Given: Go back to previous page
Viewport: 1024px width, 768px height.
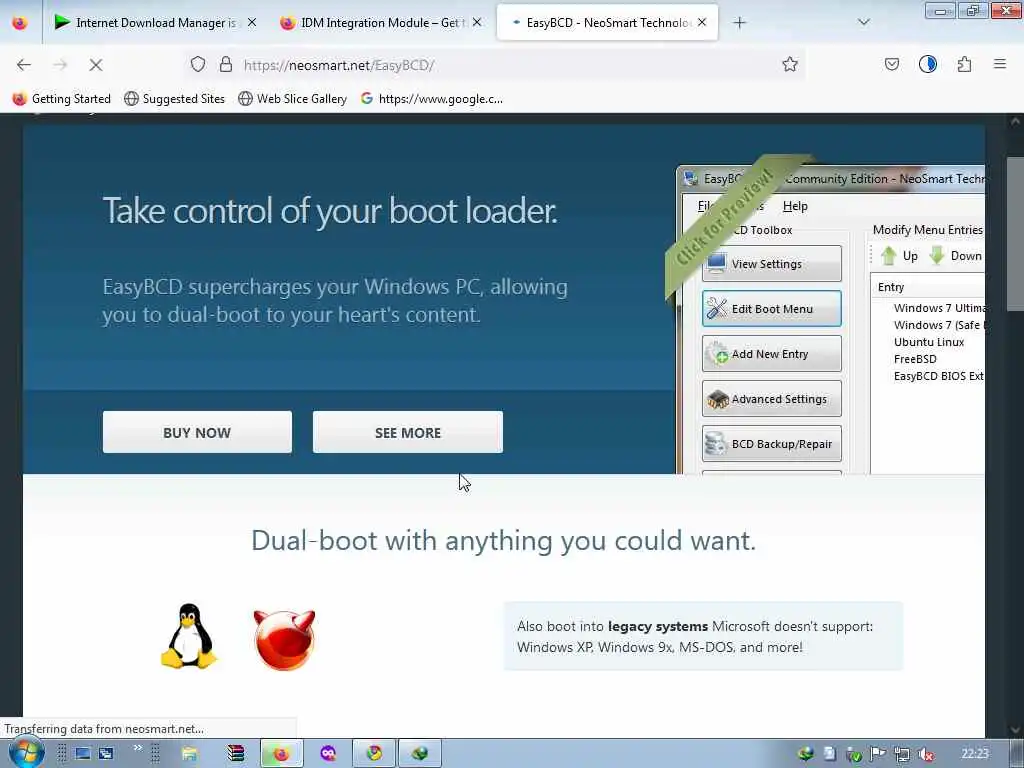Looking at the screenshot, I should coord(24,65).
